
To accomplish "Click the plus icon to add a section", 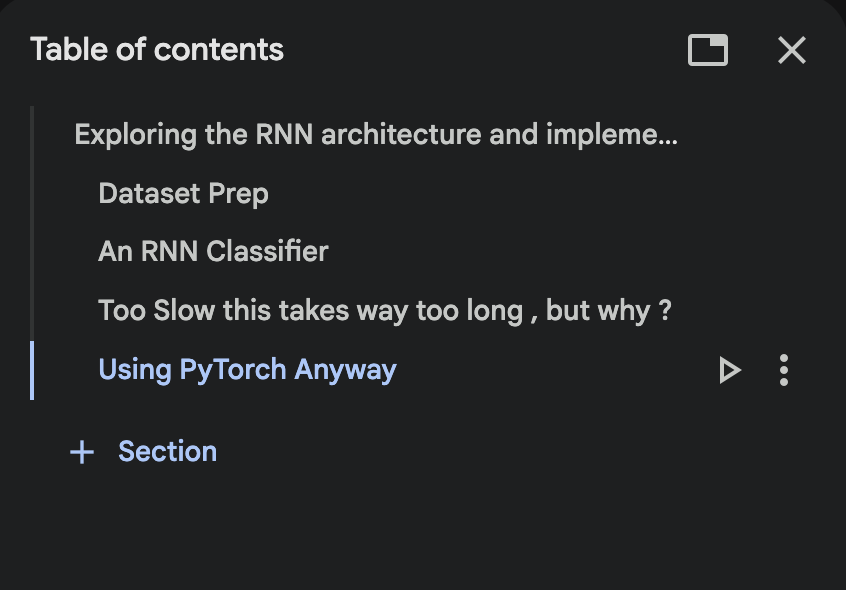I will [x=82, y=452].
